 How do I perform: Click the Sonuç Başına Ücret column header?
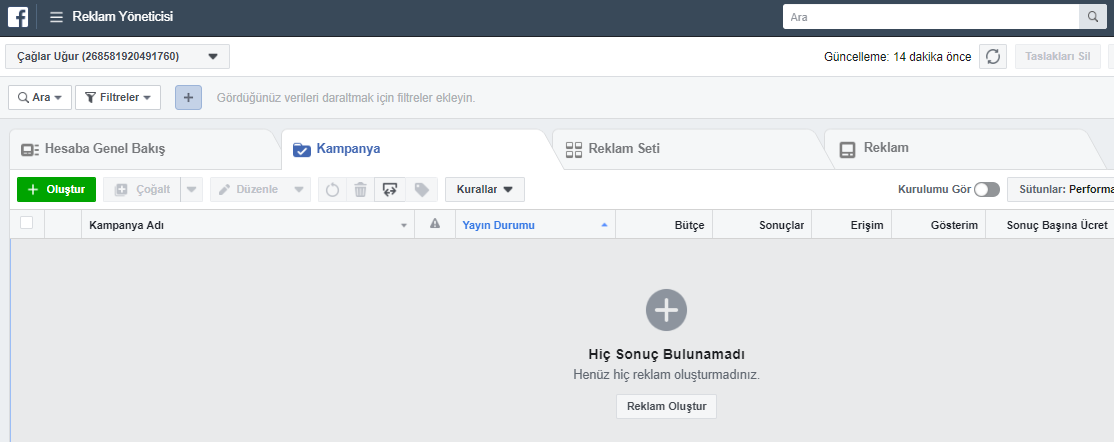1049,225
